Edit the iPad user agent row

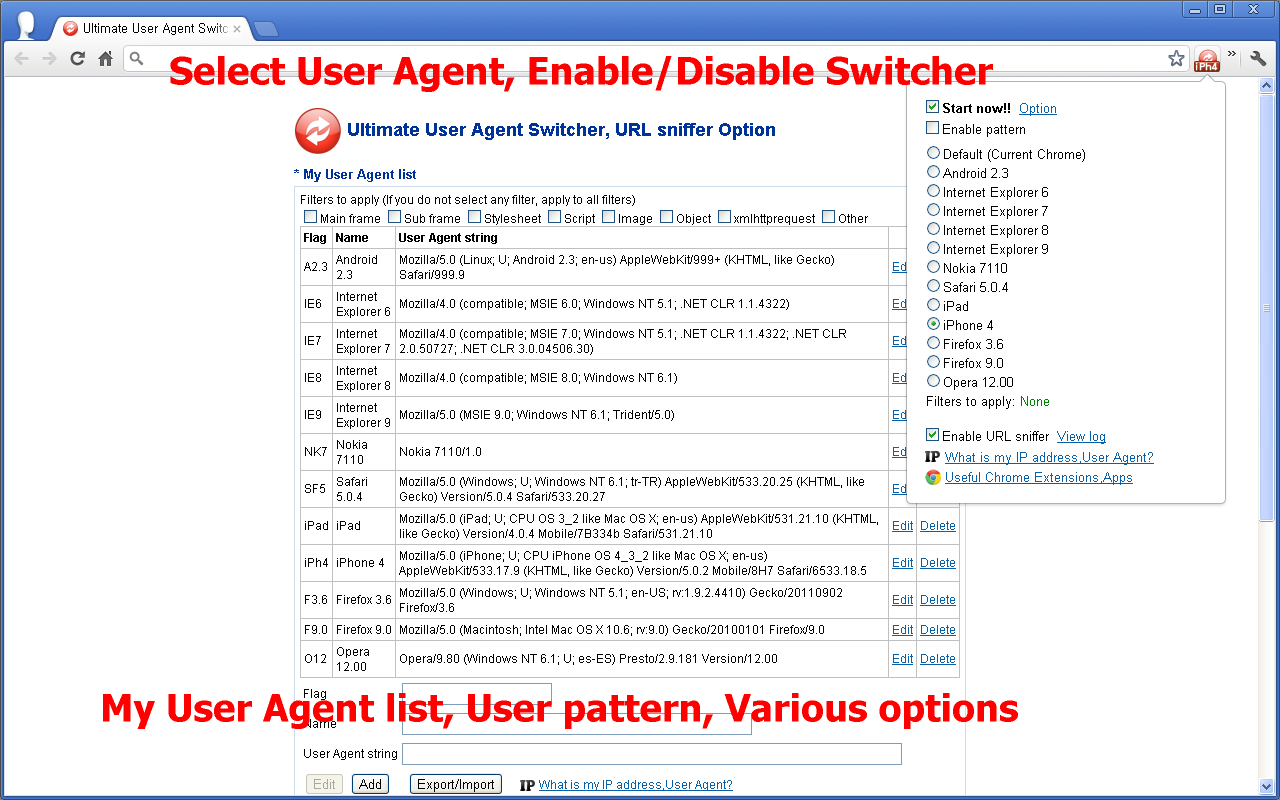[x=903, y=526]
